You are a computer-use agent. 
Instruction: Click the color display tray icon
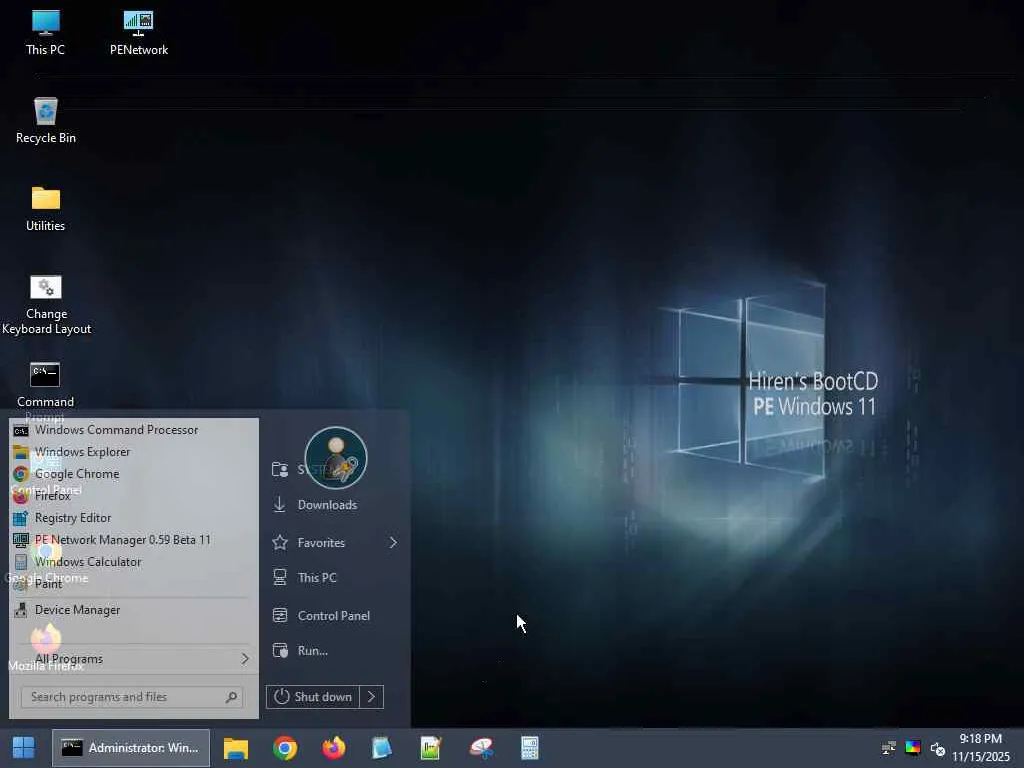tap(913, 748)
